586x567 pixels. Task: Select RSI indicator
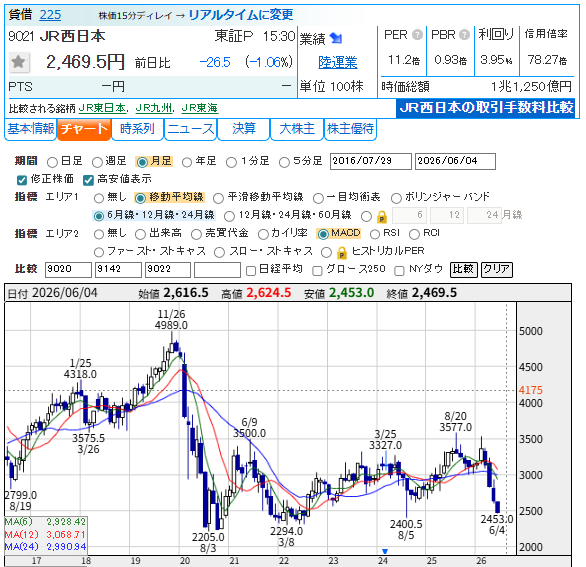[375, 234]
